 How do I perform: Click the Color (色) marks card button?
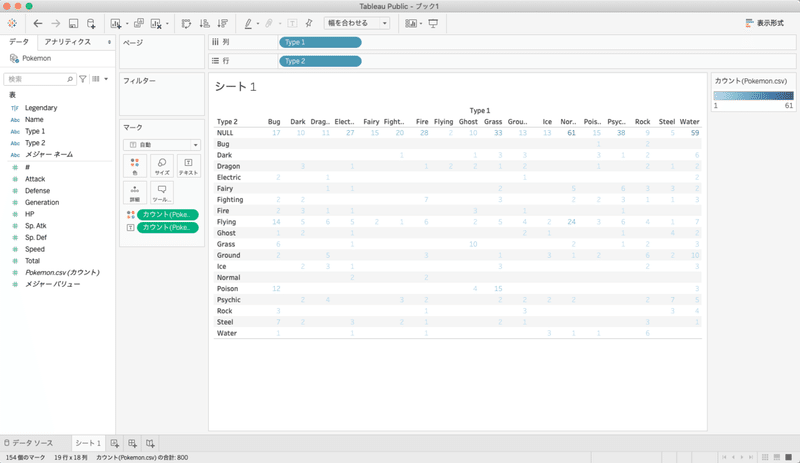coord(135,166)
